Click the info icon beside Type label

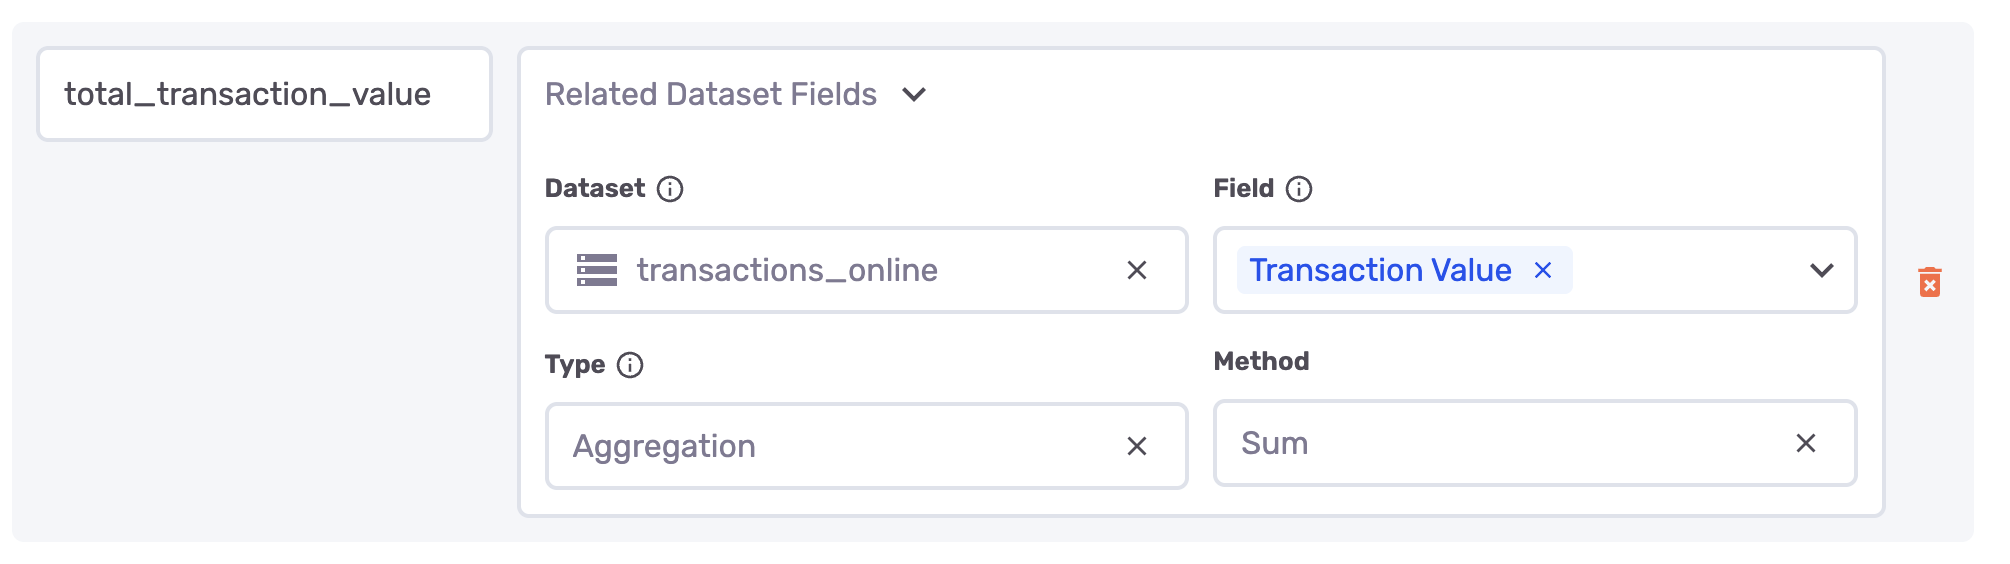630,365
